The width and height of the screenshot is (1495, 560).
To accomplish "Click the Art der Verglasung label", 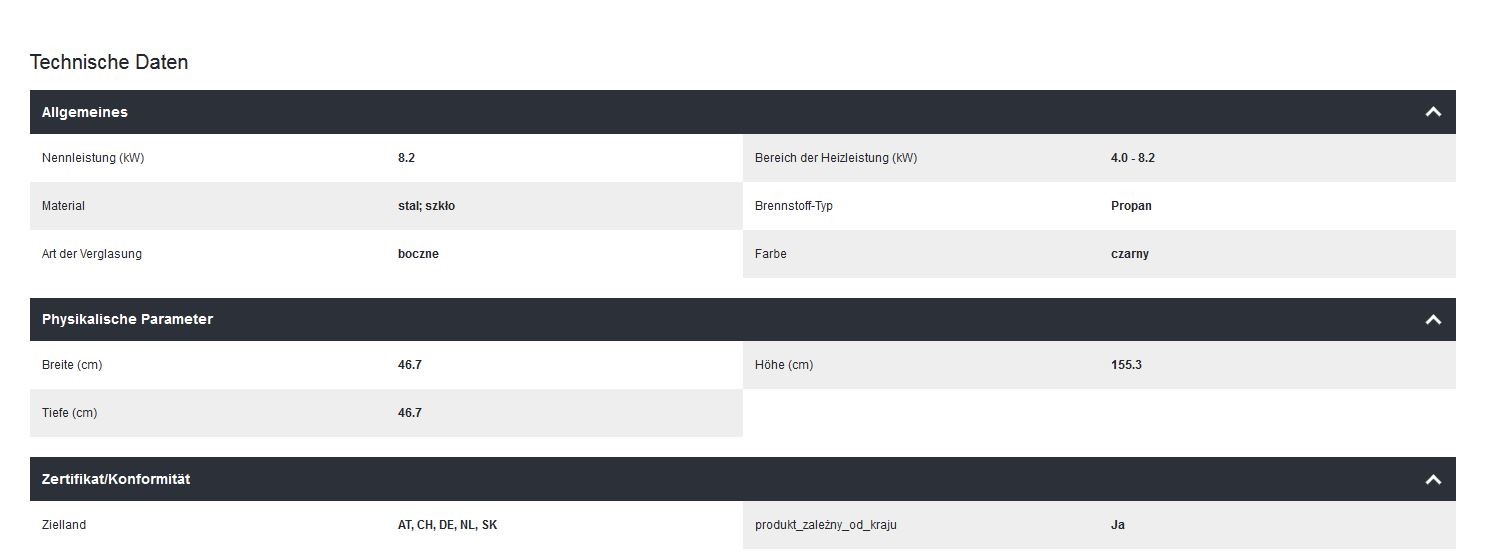I will point(92,254).
